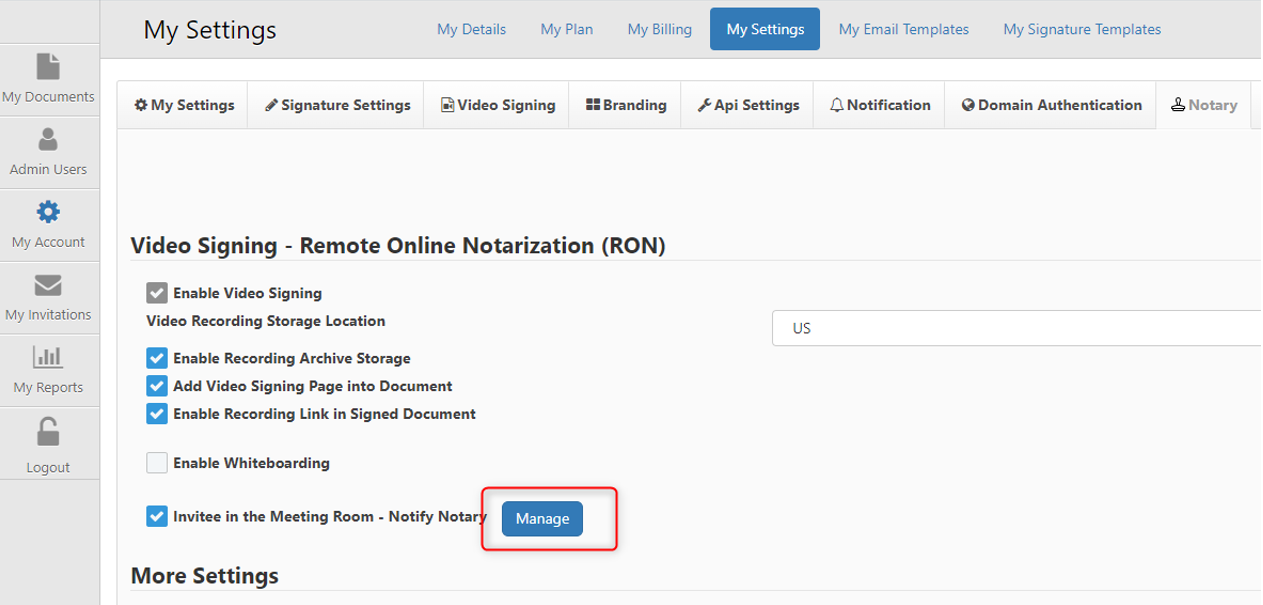This screenshot has width=1263, height=605.
Task: Open My Account gear icon
Action: tap(48, 212)
